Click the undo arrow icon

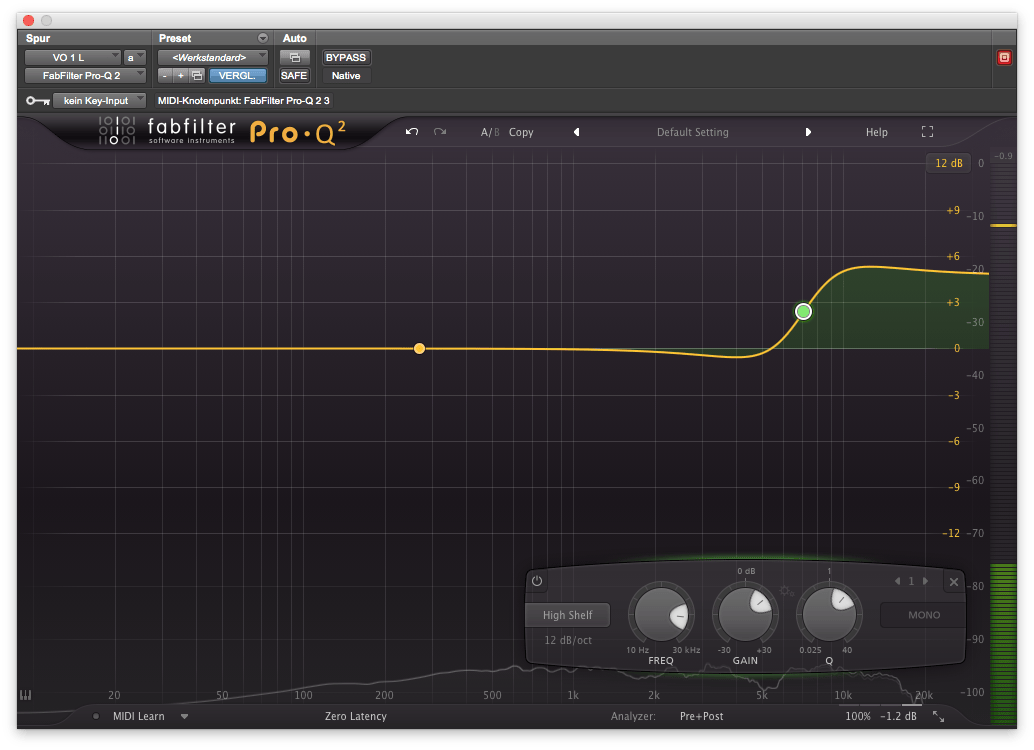tap(411, 132)
